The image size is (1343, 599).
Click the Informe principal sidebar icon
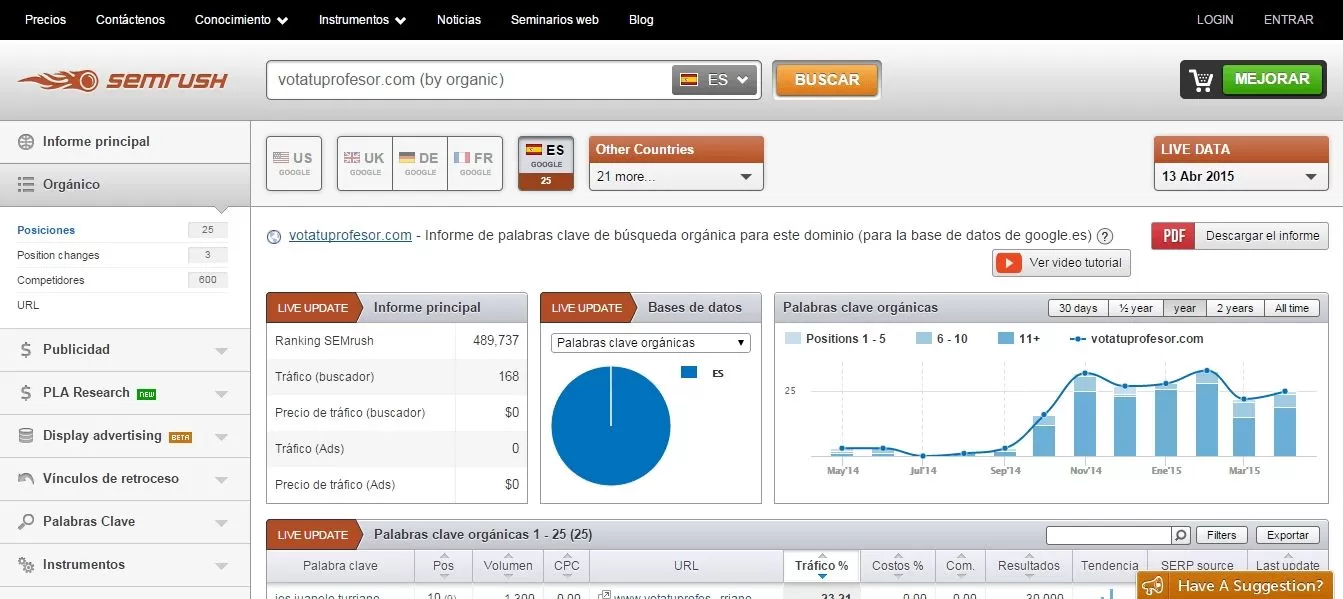point(26,142)
